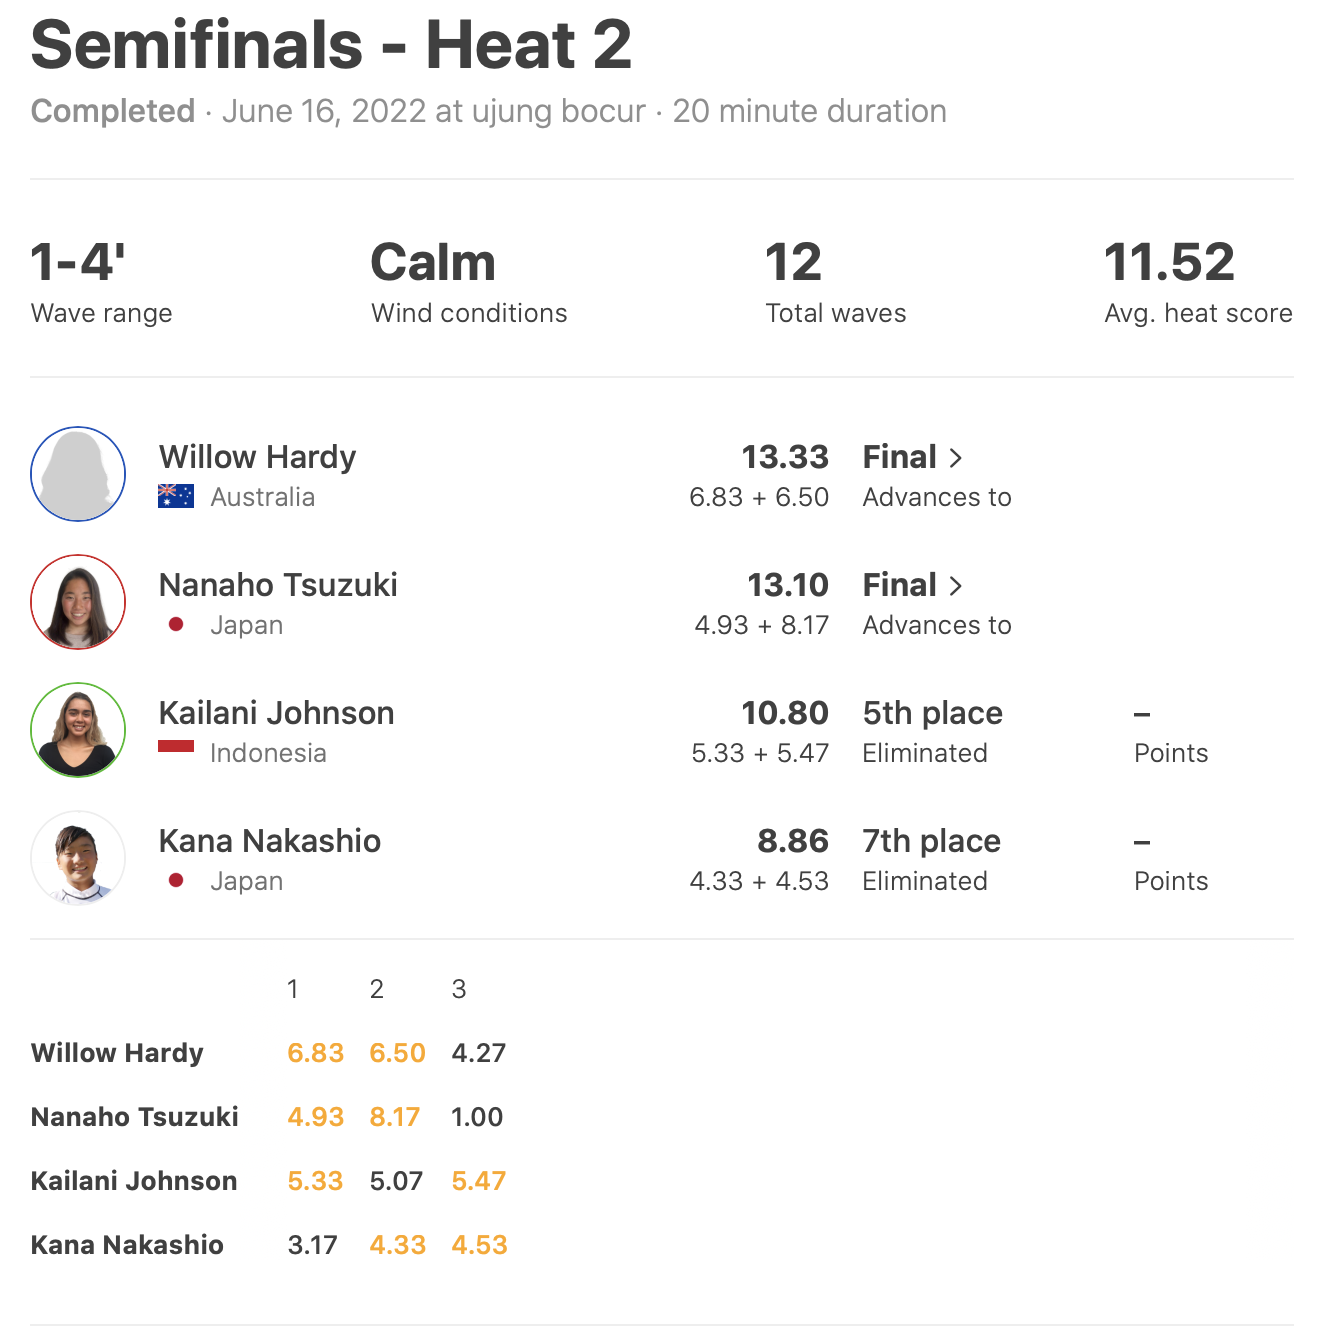Open Willow Hardy's avatar placeholder
Viewport: 1318px width, 1342px height.
coord(78,474)
